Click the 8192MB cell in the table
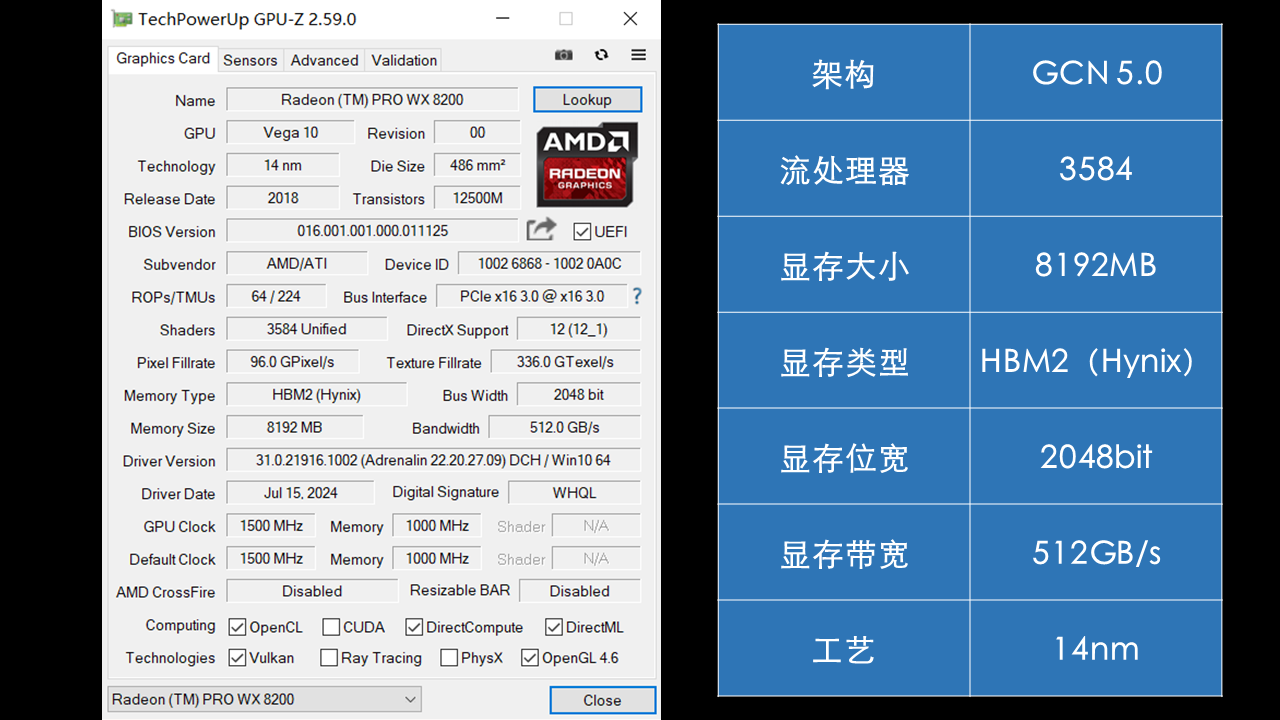 click(x=1096, y=265)
